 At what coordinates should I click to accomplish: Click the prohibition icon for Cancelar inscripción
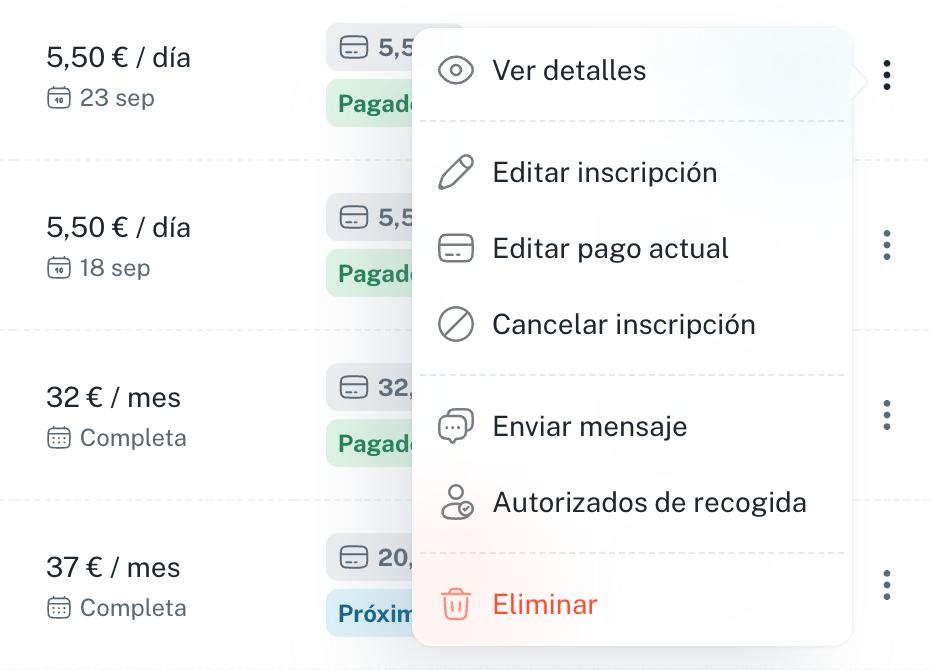coord(456,325)
